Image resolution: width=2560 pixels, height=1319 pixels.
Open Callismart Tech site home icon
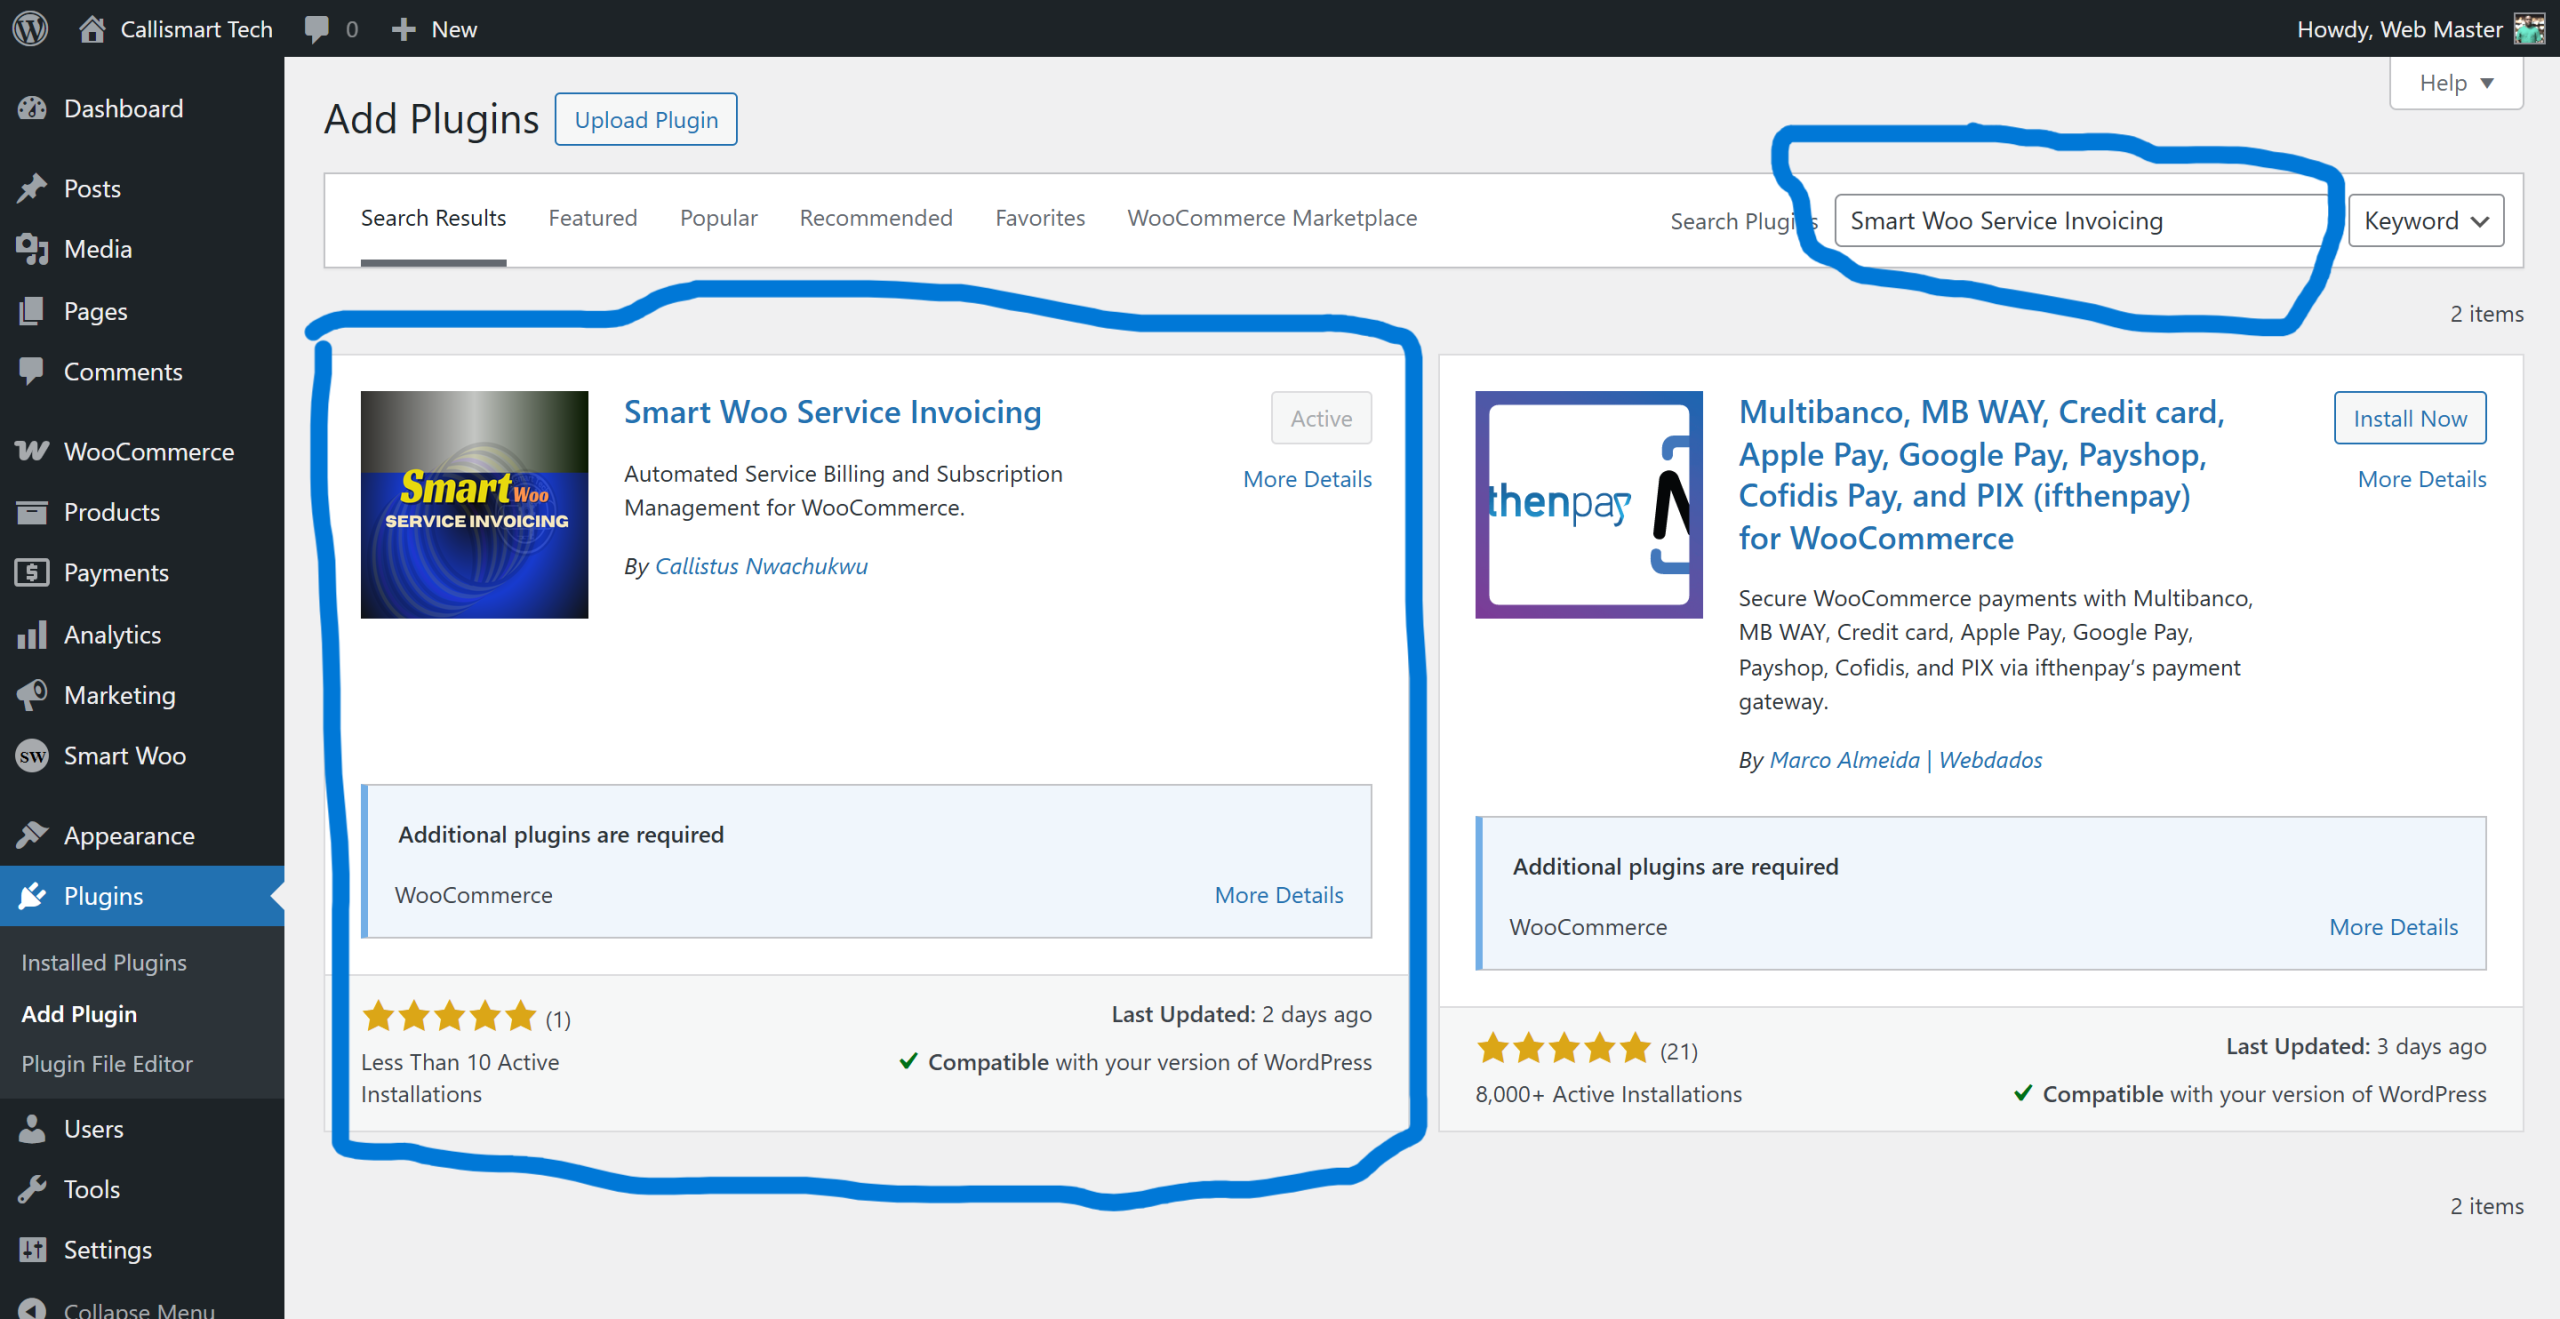(x=92, y=29)
